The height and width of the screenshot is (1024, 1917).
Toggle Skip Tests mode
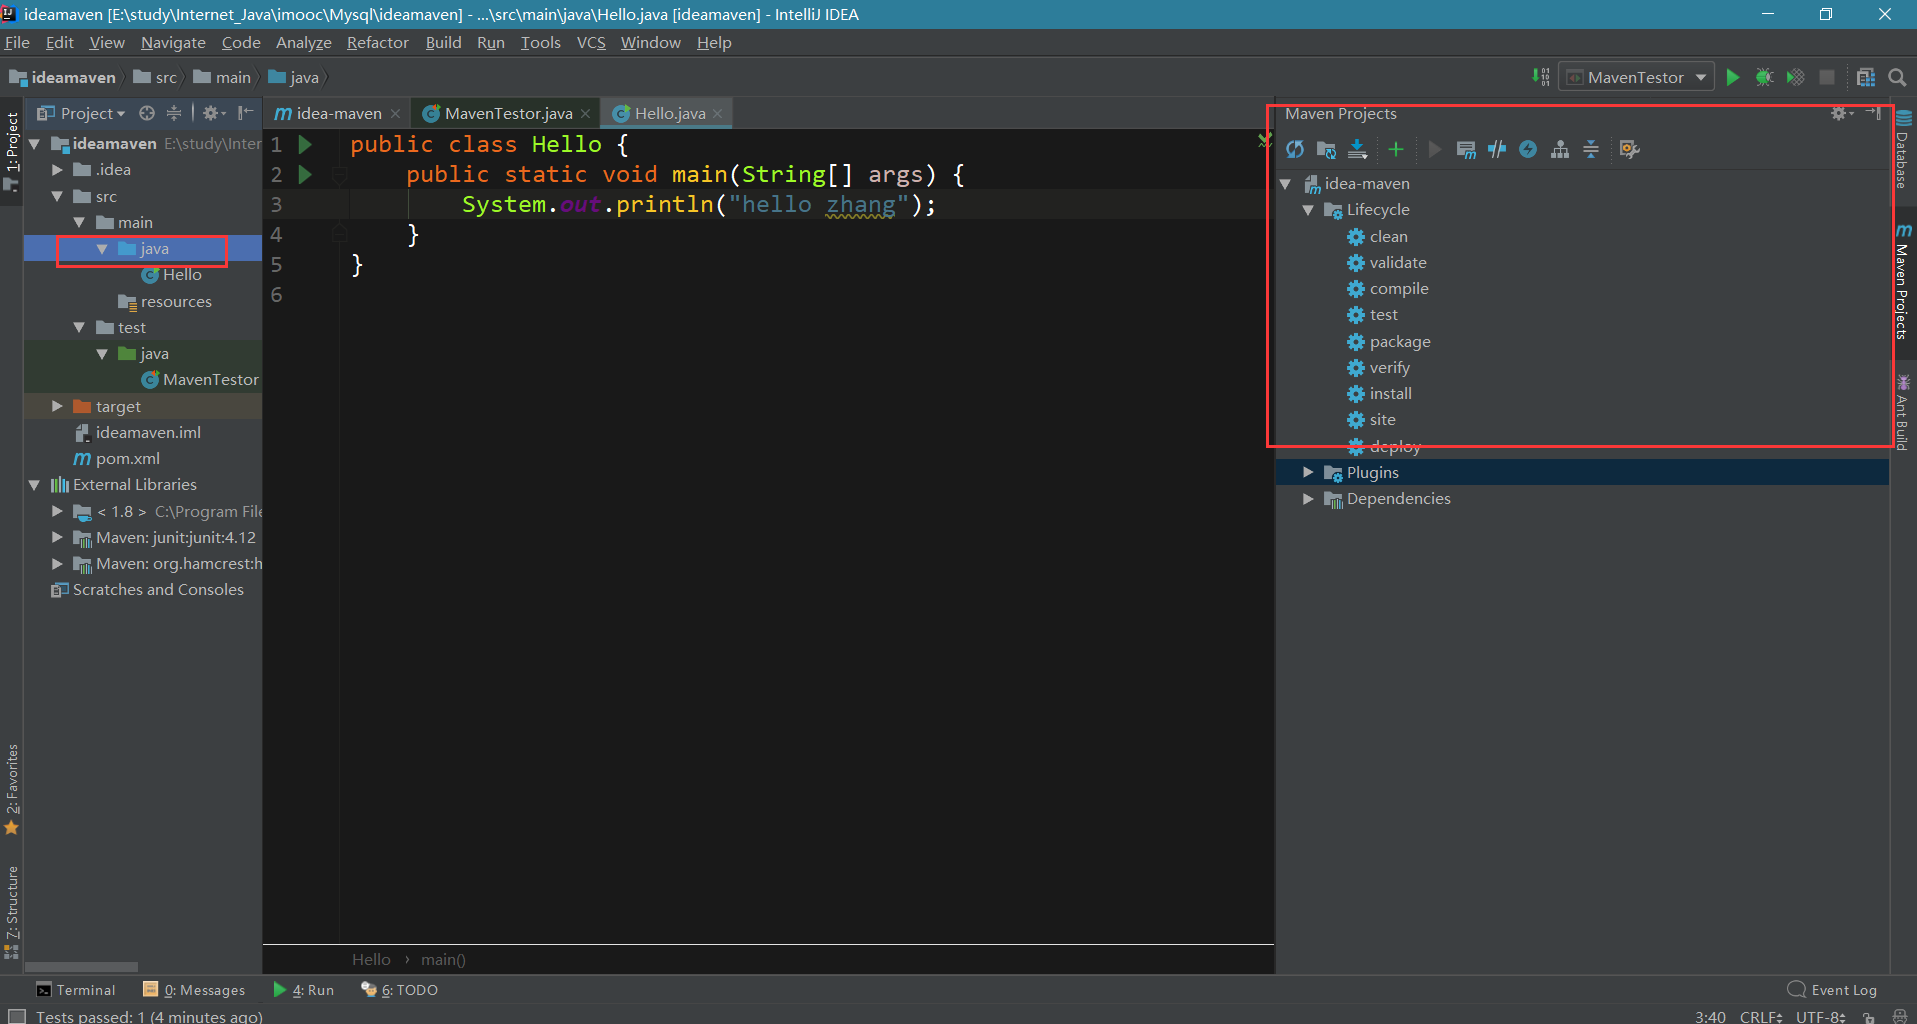(x=1528, y=150)
